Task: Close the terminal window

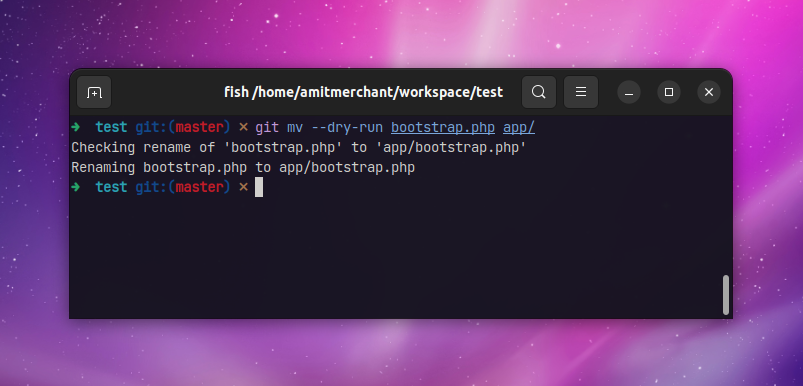Action: pyautogui.click(x=709, y=92)
